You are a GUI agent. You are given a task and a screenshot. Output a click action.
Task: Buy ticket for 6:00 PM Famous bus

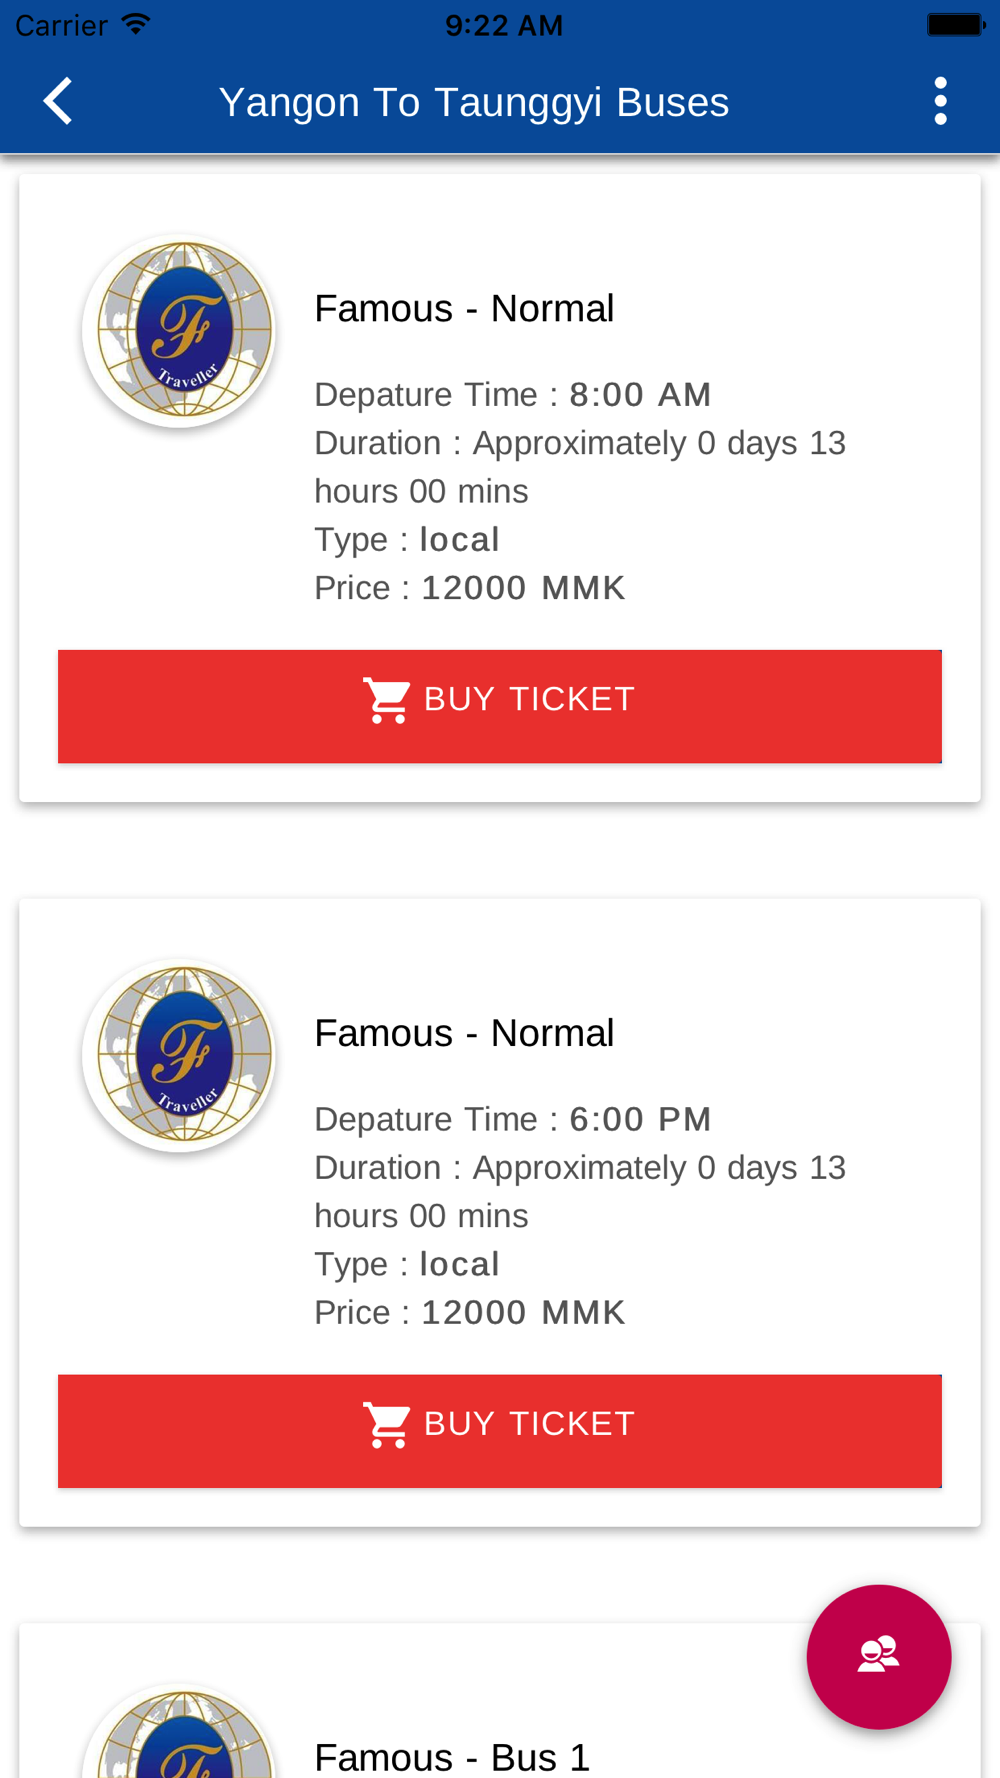[x=500, y=1431]
